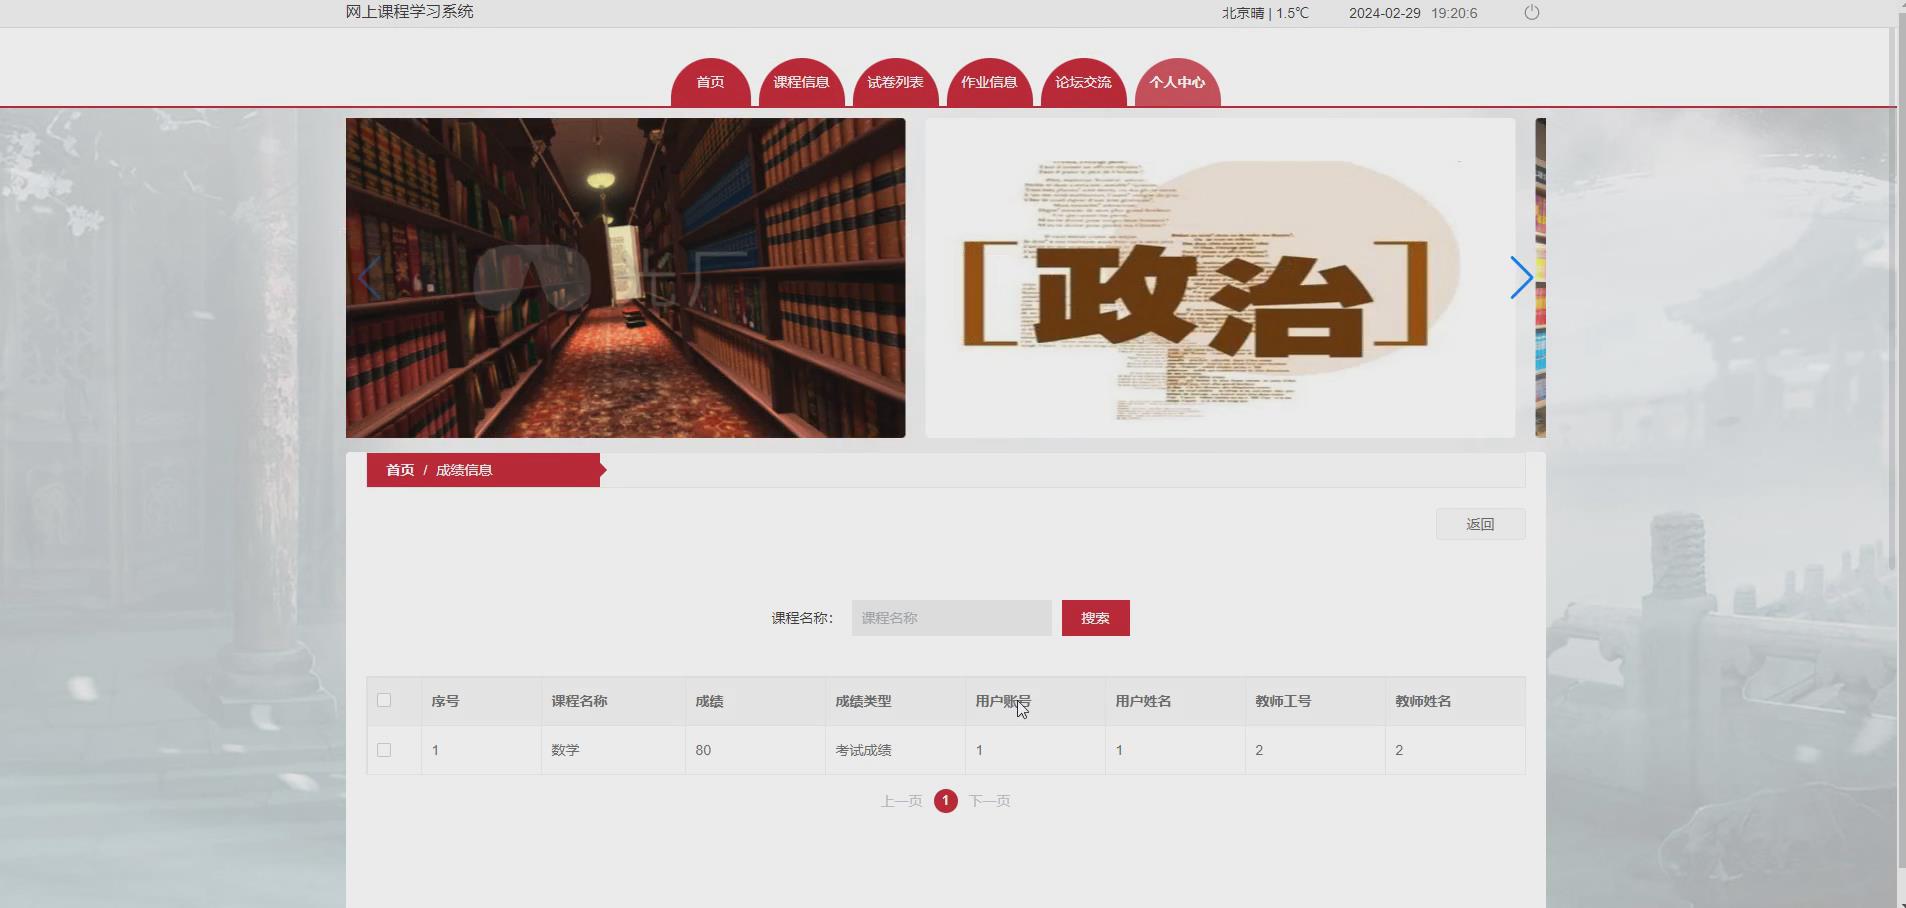
Task: Open page 1 in the pagination
Action: (x=945, y=800)
